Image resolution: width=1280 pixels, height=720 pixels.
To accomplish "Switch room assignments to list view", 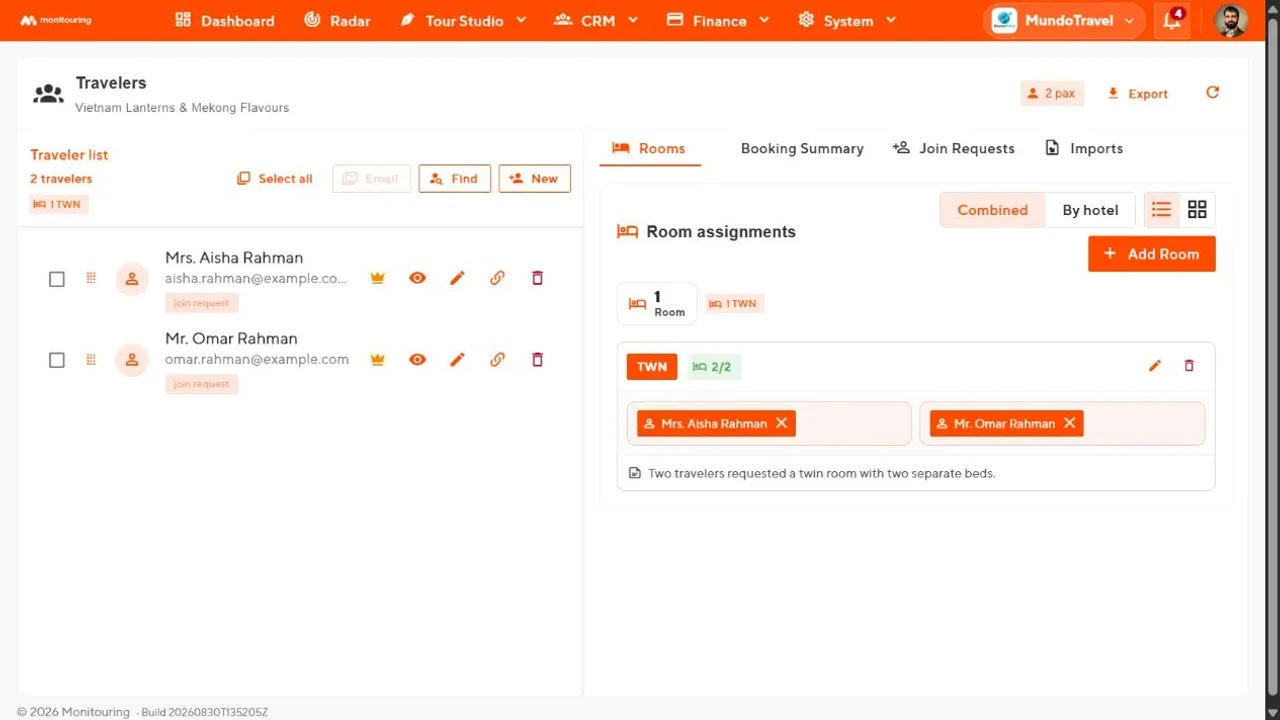I will [1161, 210].
